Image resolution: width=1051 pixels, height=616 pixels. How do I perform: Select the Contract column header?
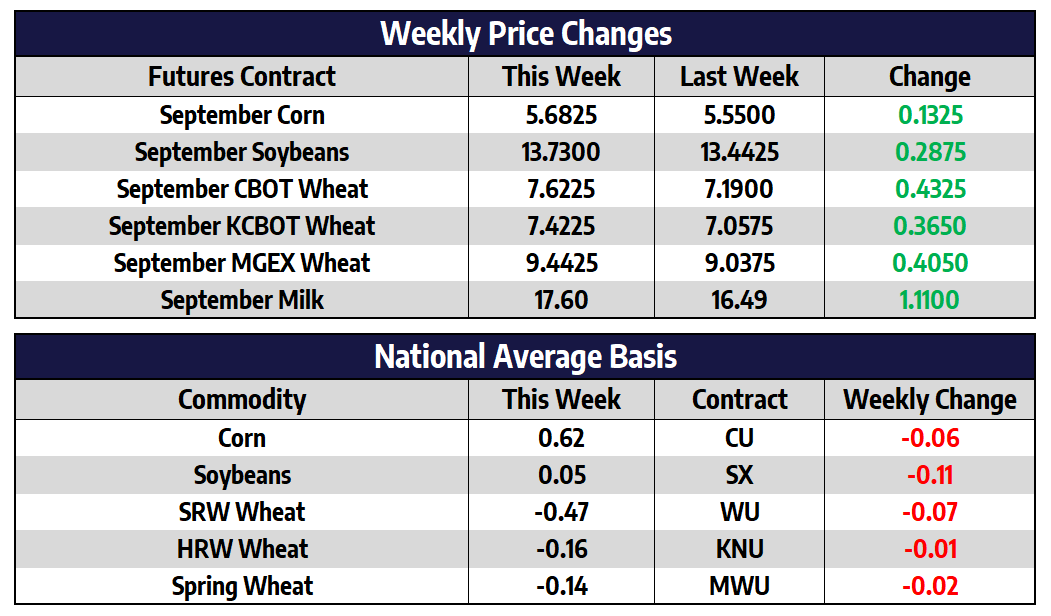tap(739, 400)
